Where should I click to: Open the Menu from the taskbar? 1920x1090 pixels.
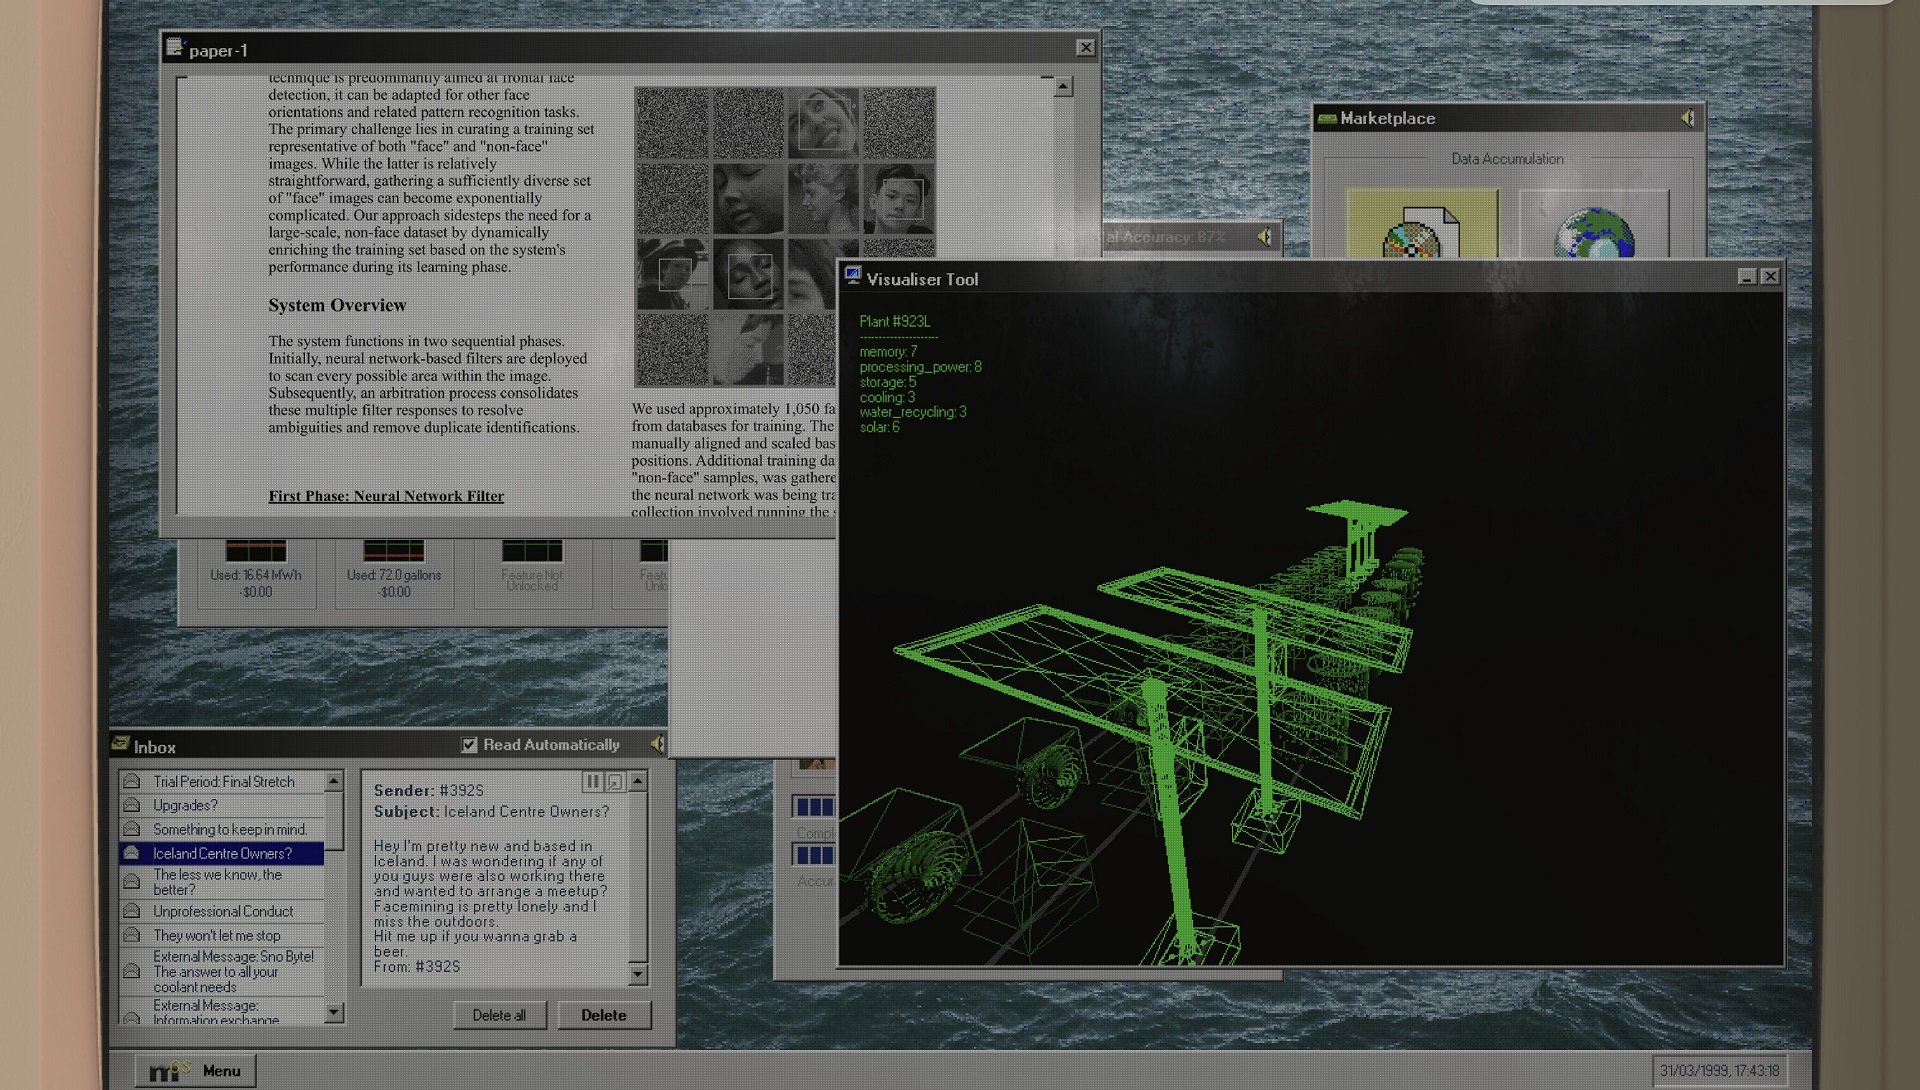[221, 1071]
